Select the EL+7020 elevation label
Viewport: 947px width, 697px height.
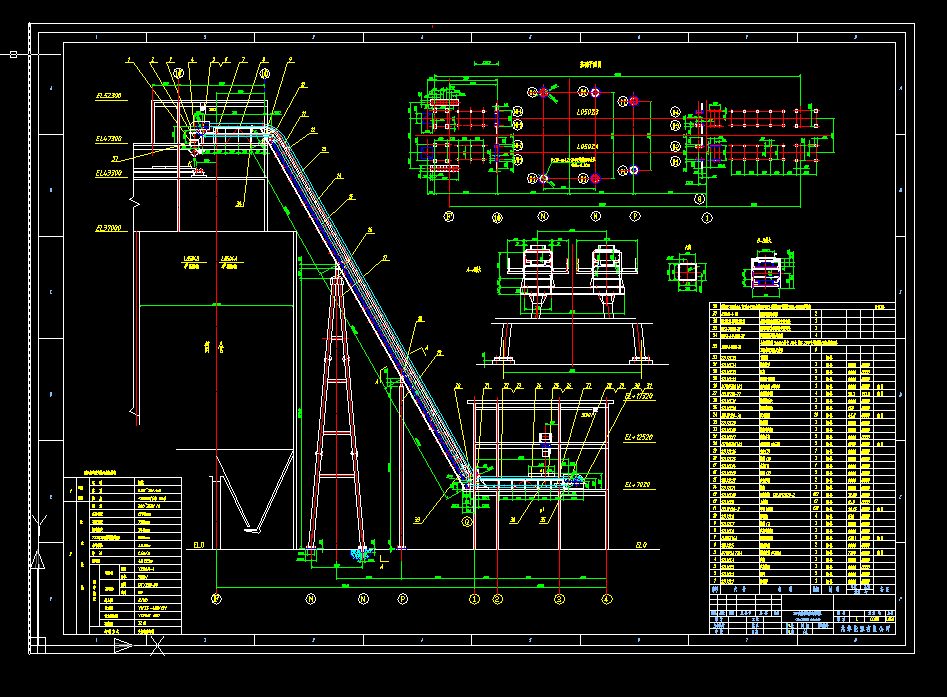(x=637, y=484)
